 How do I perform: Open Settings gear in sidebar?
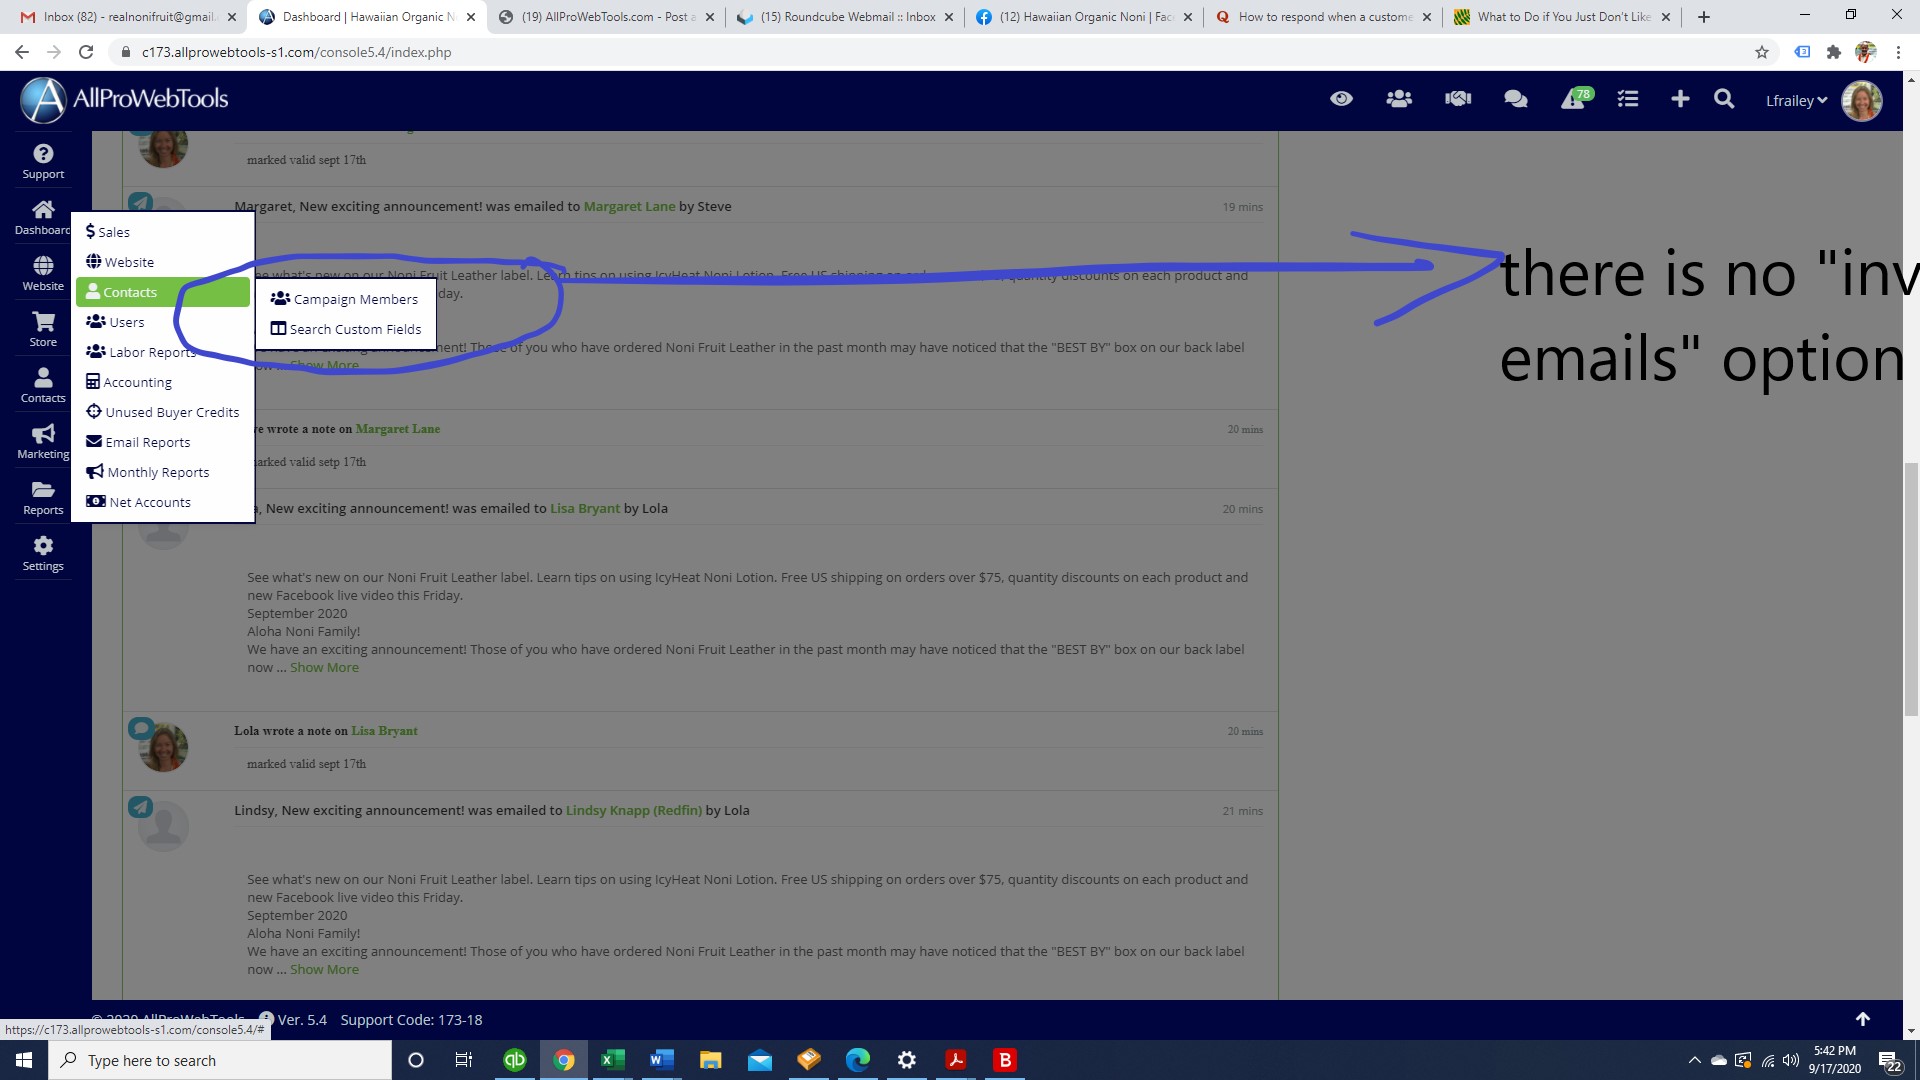pyautogui.click(x=43, y=554)
